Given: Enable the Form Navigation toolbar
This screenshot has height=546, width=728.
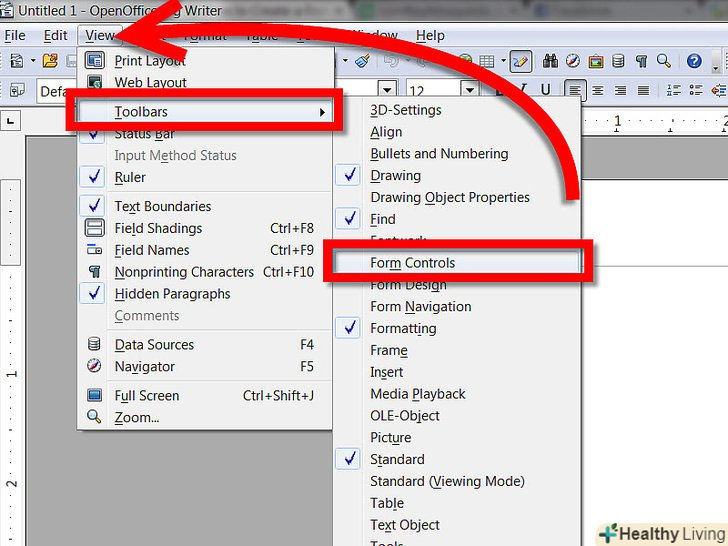Looking at the screenshot, I should pyautogui.click(x=457, y=306).
